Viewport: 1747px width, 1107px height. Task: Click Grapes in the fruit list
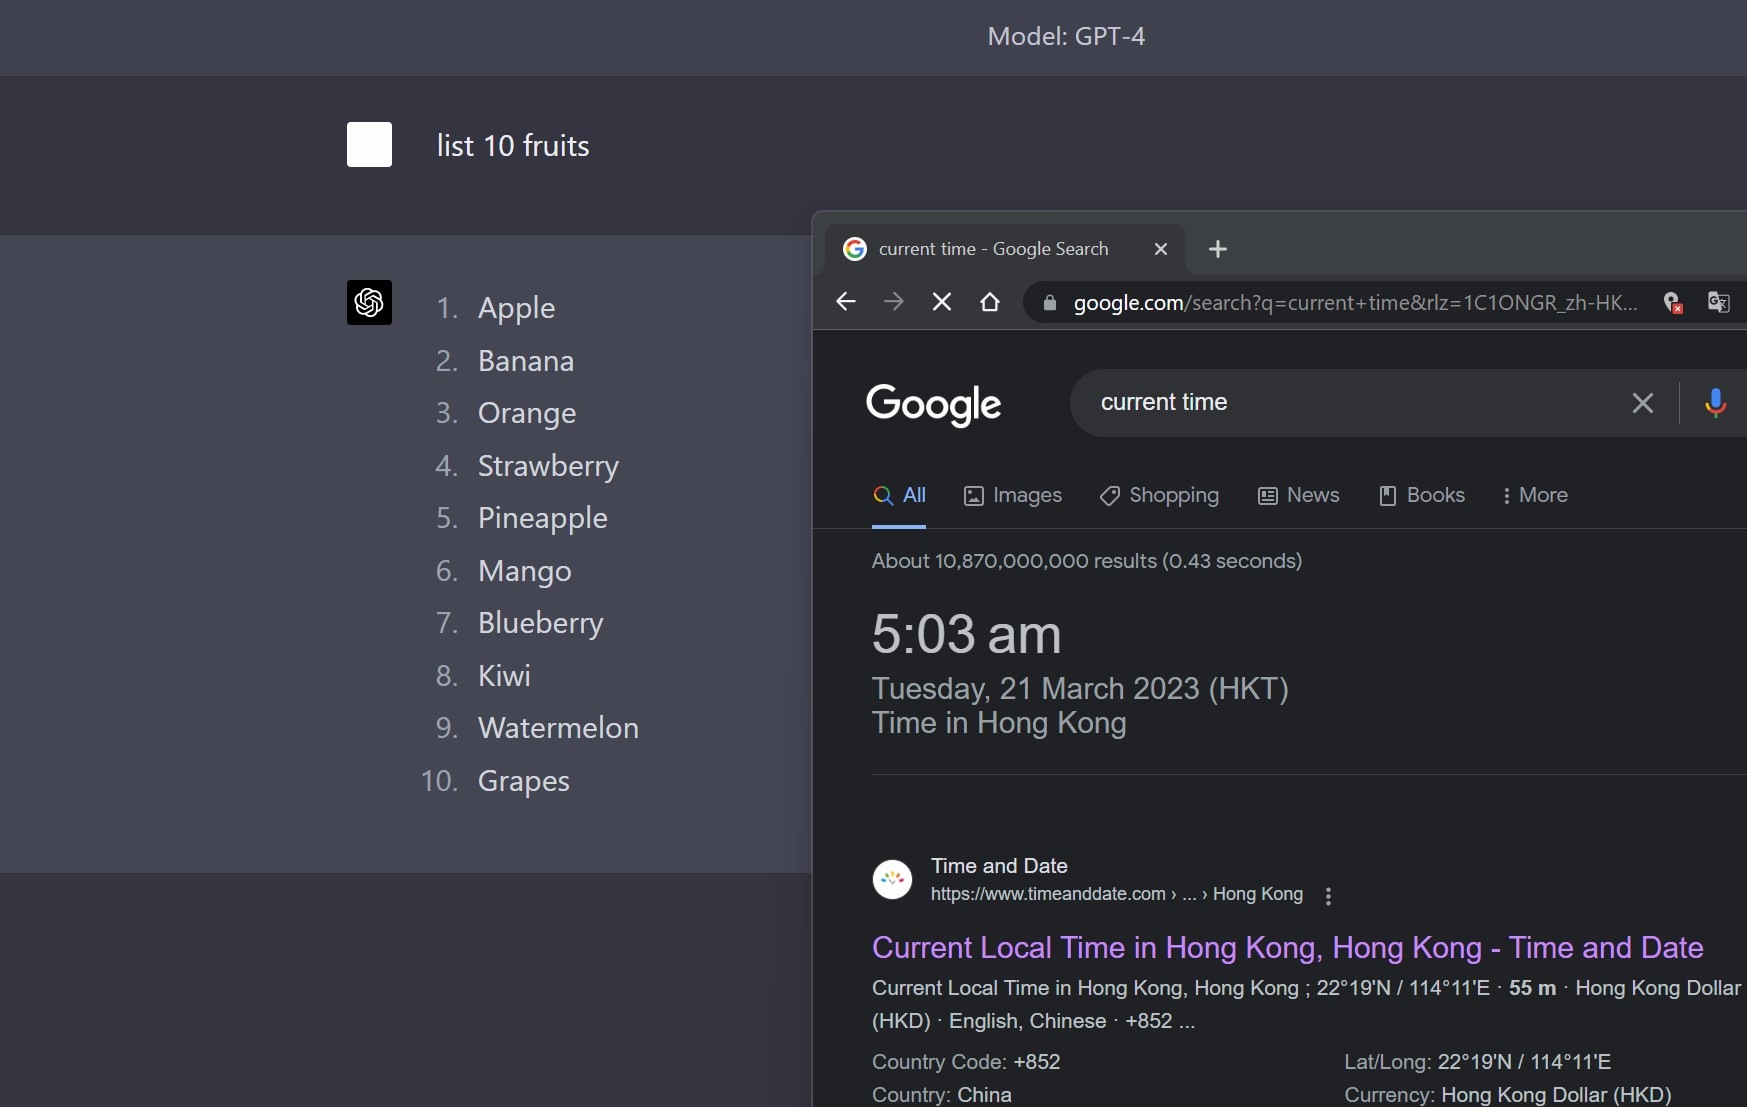coord(524,781)
